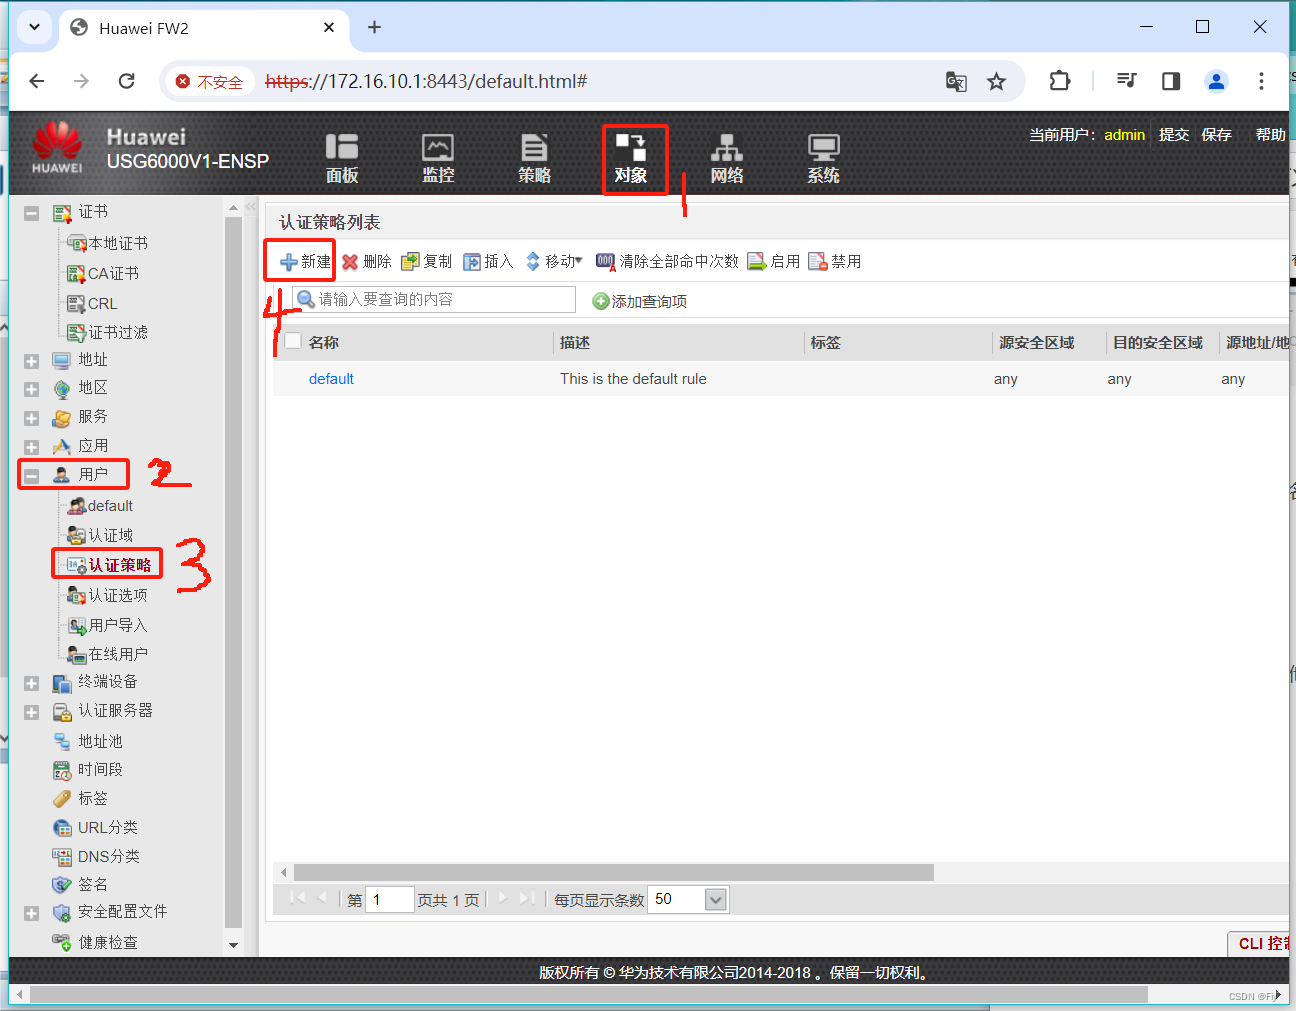The image size is (1296, 1011).
Task: Open a new browser tab
Action: 374,27
